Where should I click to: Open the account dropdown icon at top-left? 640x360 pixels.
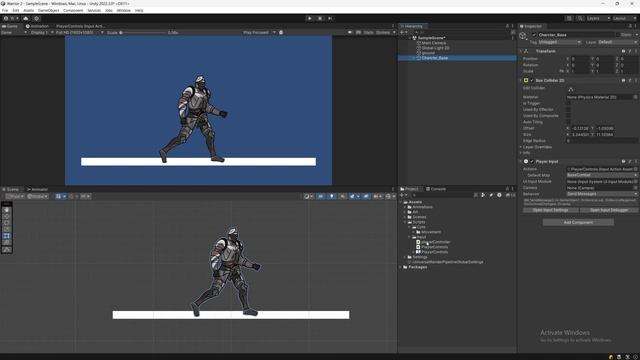click(x=11, y=18)
